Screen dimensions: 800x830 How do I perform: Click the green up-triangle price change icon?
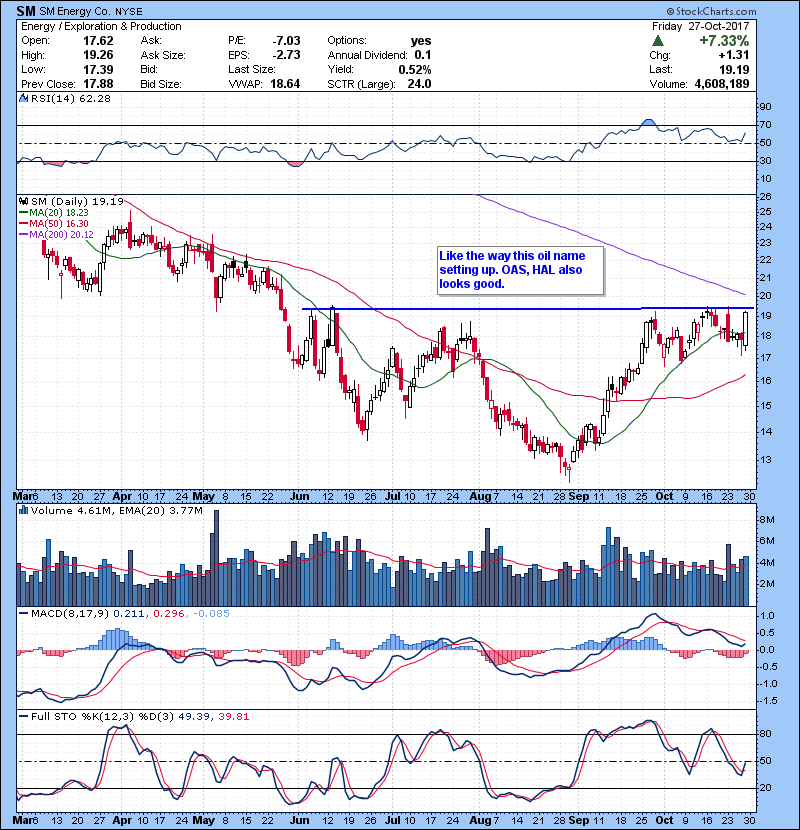tap(658, 41)
